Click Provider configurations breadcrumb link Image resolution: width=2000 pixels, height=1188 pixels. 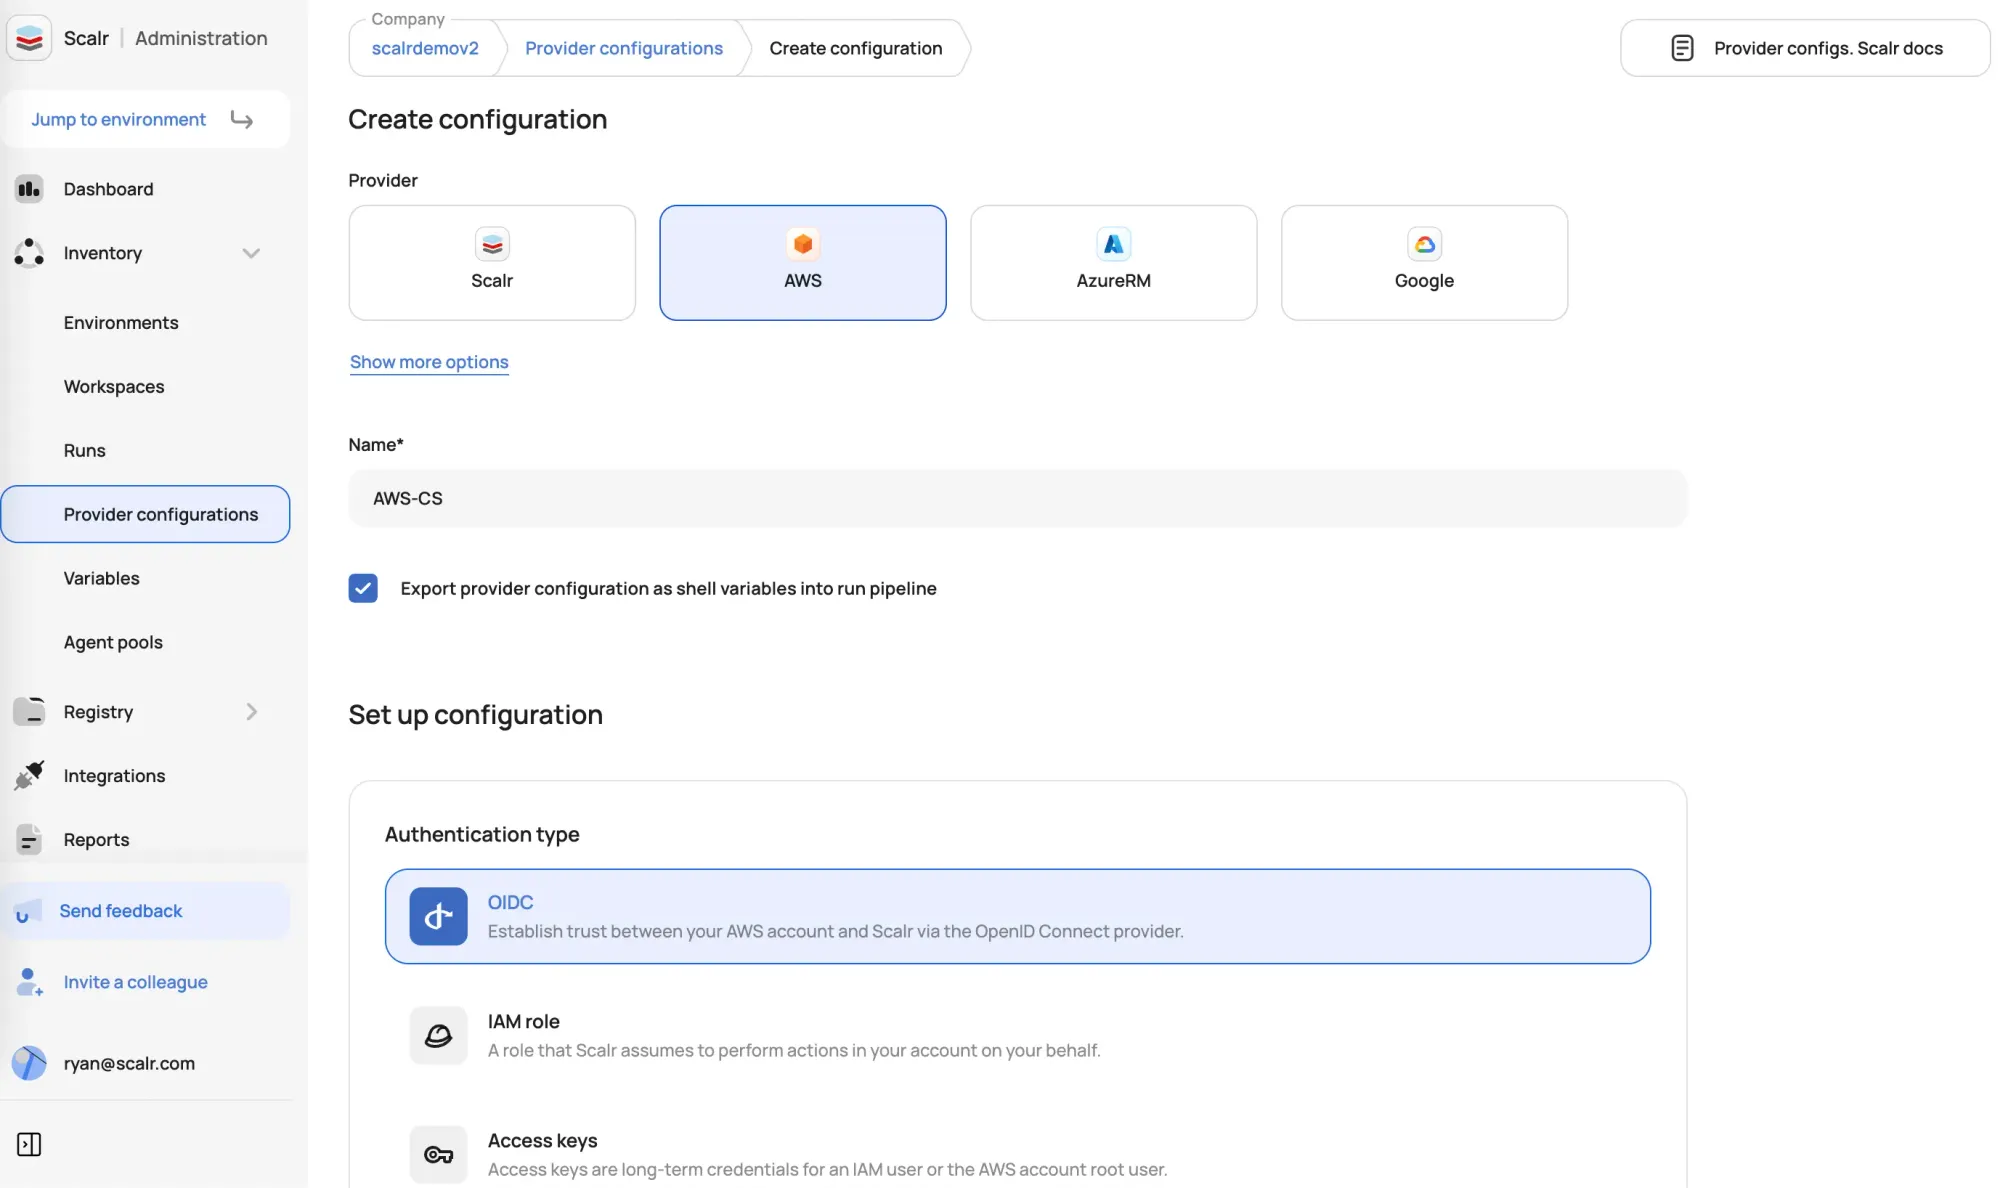coord(624,48)
